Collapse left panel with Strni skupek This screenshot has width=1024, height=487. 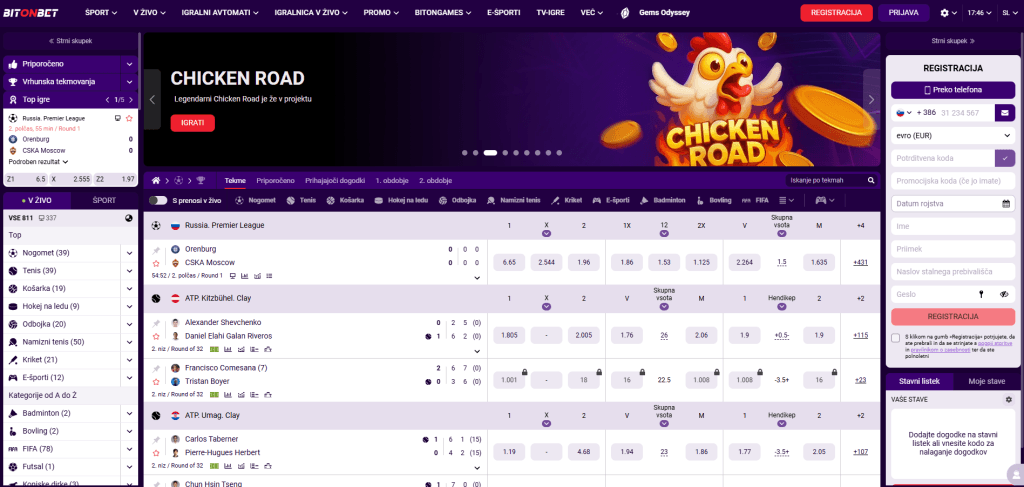tap(71, 40)
